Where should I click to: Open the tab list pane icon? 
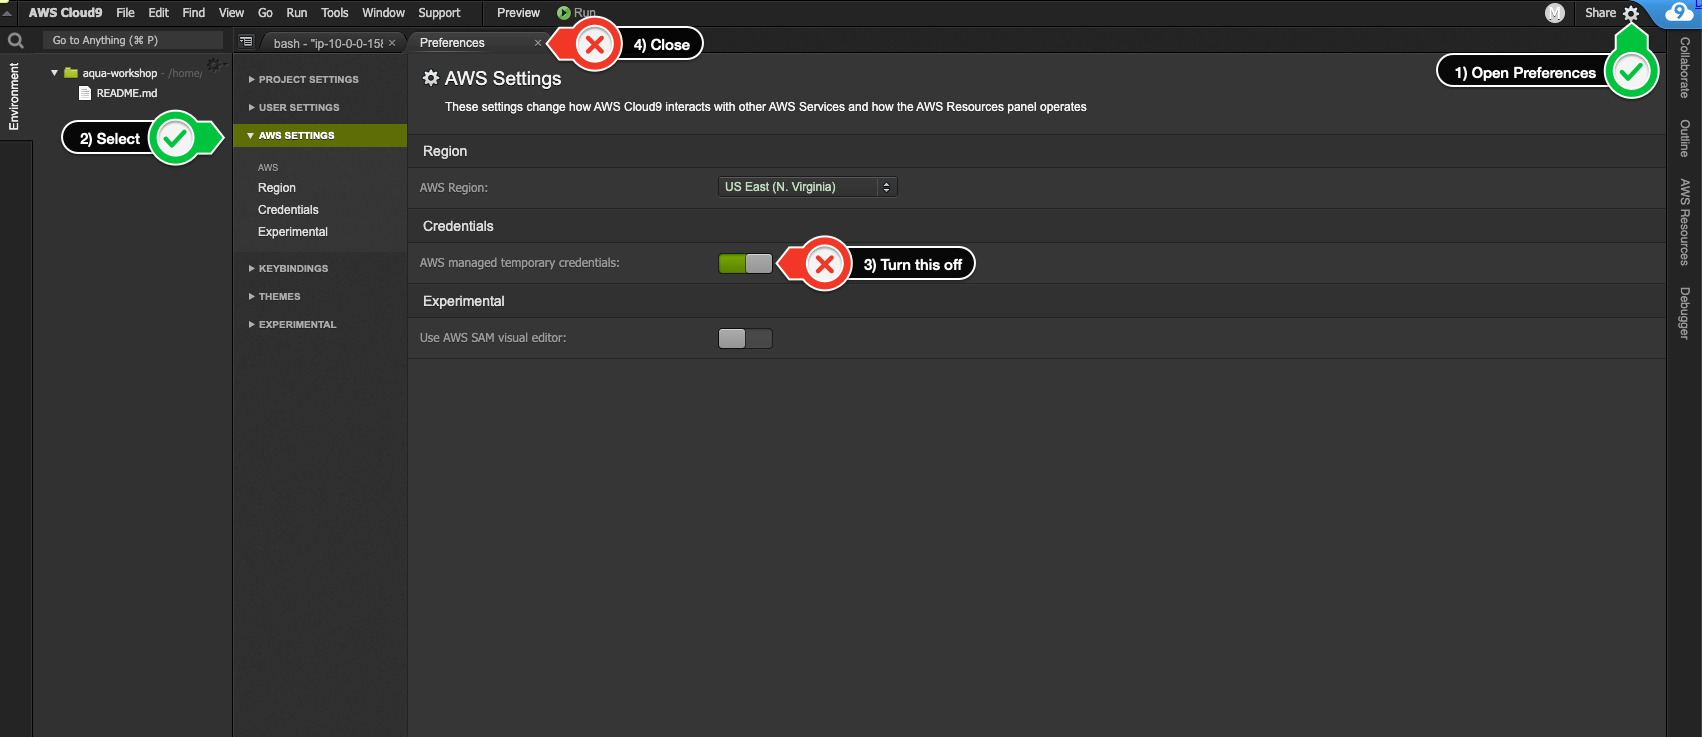(246, 41)
